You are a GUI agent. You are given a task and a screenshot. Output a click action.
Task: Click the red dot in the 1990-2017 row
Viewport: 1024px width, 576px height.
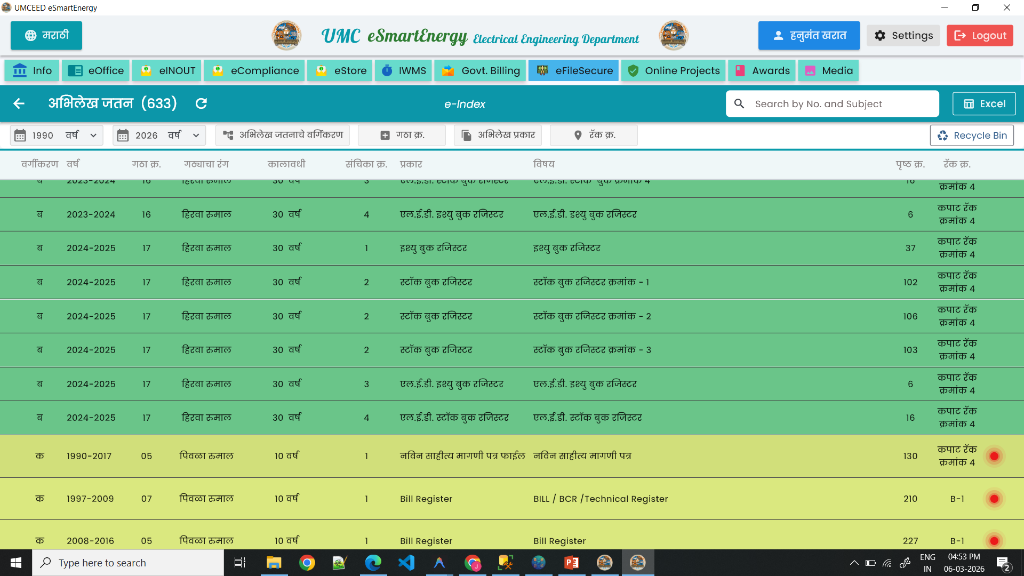994,456
